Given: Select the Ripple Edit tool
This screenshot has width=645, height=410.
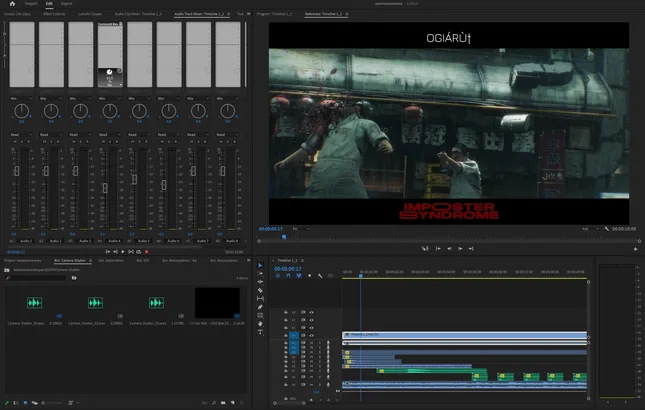Looking at the screenshot, I should [x=261, y=282].
